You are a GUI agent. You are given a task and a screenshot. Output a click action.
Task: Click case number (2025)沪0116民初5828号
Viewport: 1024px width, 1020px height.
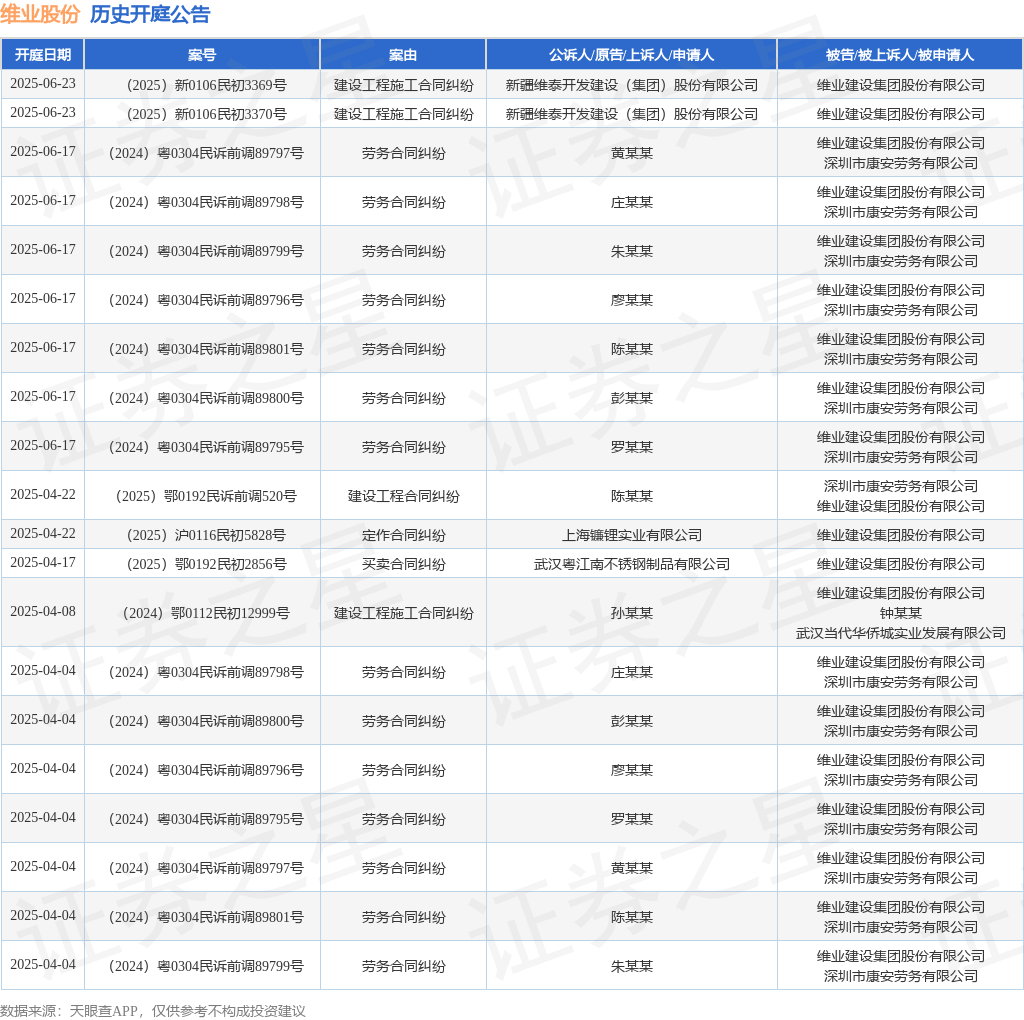pos(206,535)
